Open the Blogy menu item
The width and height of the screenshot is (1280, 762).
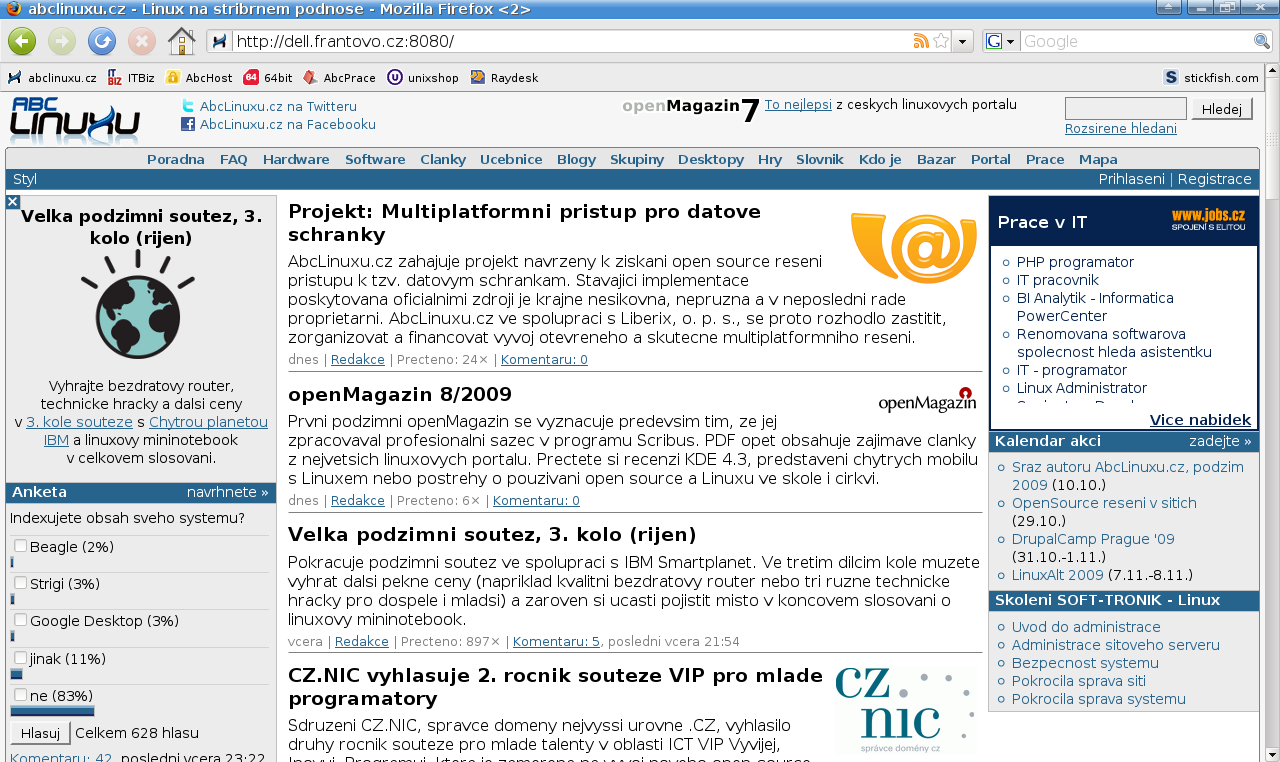click(576, 159)
